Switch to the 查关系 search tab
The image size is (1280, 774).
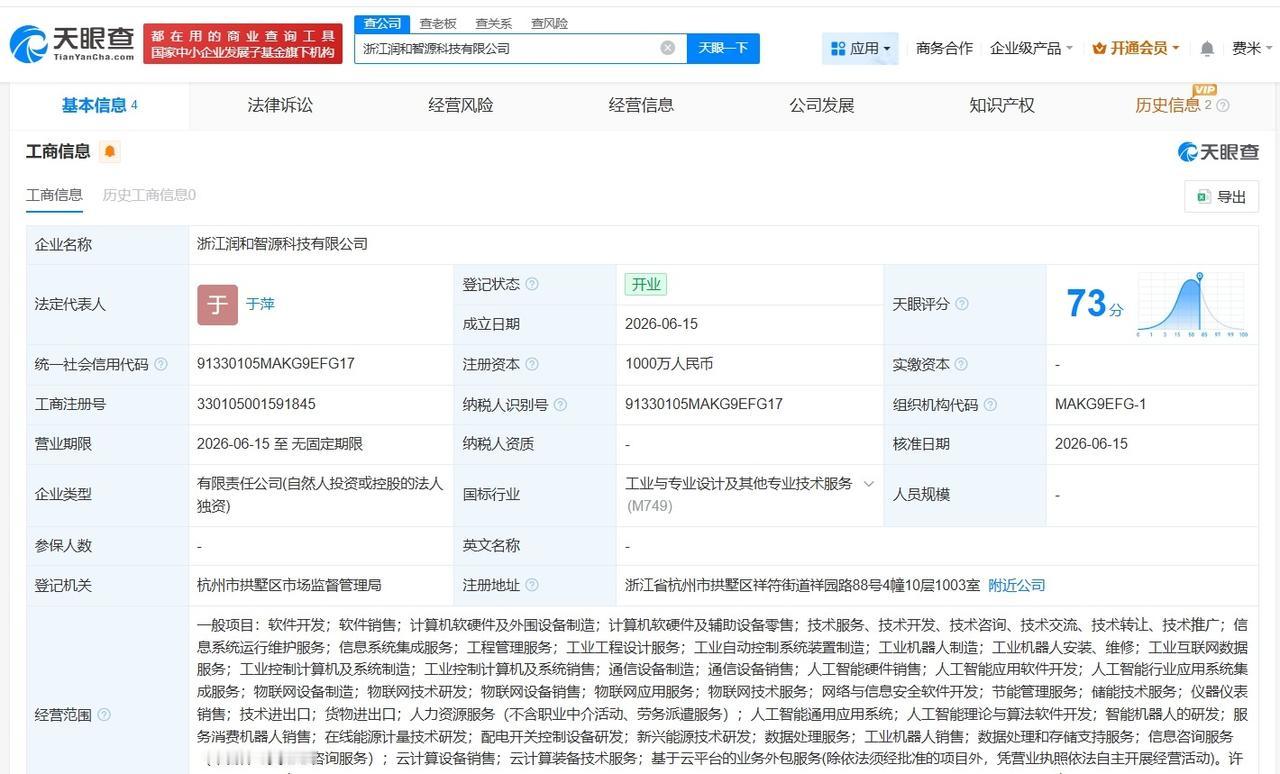pos(494,23)
